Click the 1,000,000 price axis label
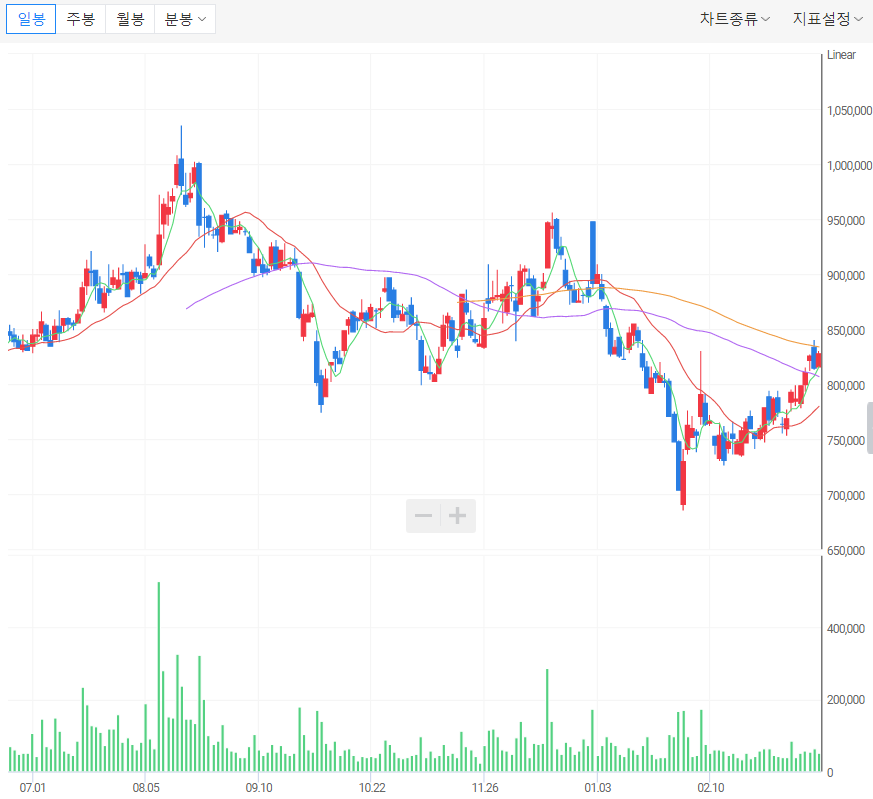Screen dimensions: 873x799 (x=849, y=165)
